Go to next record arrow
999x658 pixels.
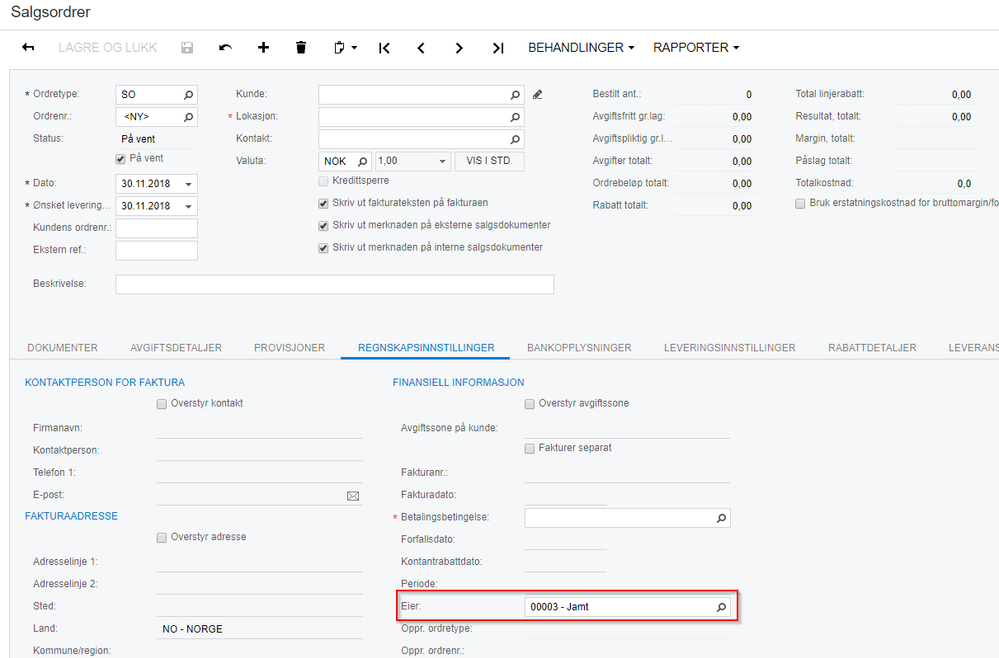click(x=459, y=48)
